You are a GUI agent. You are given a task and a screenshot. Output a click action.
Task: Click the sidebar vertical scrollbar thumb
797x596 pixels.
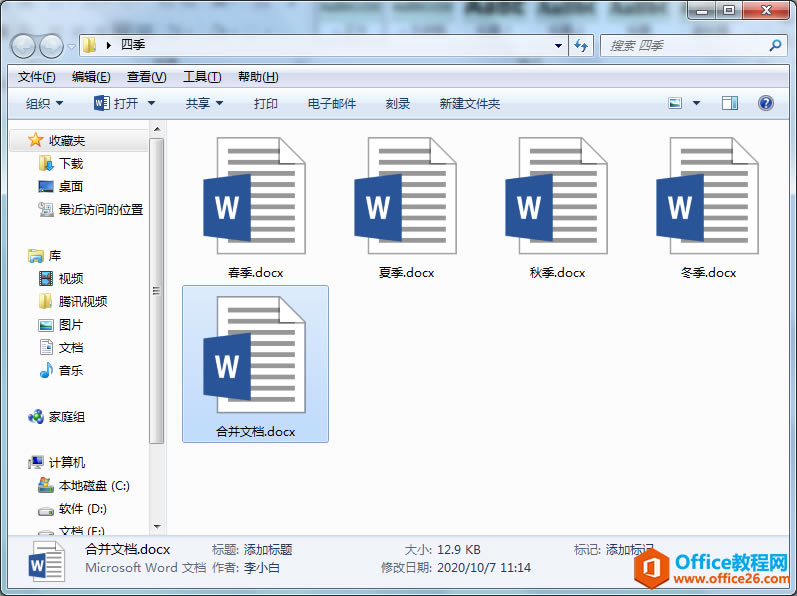(x=157, y=291)
